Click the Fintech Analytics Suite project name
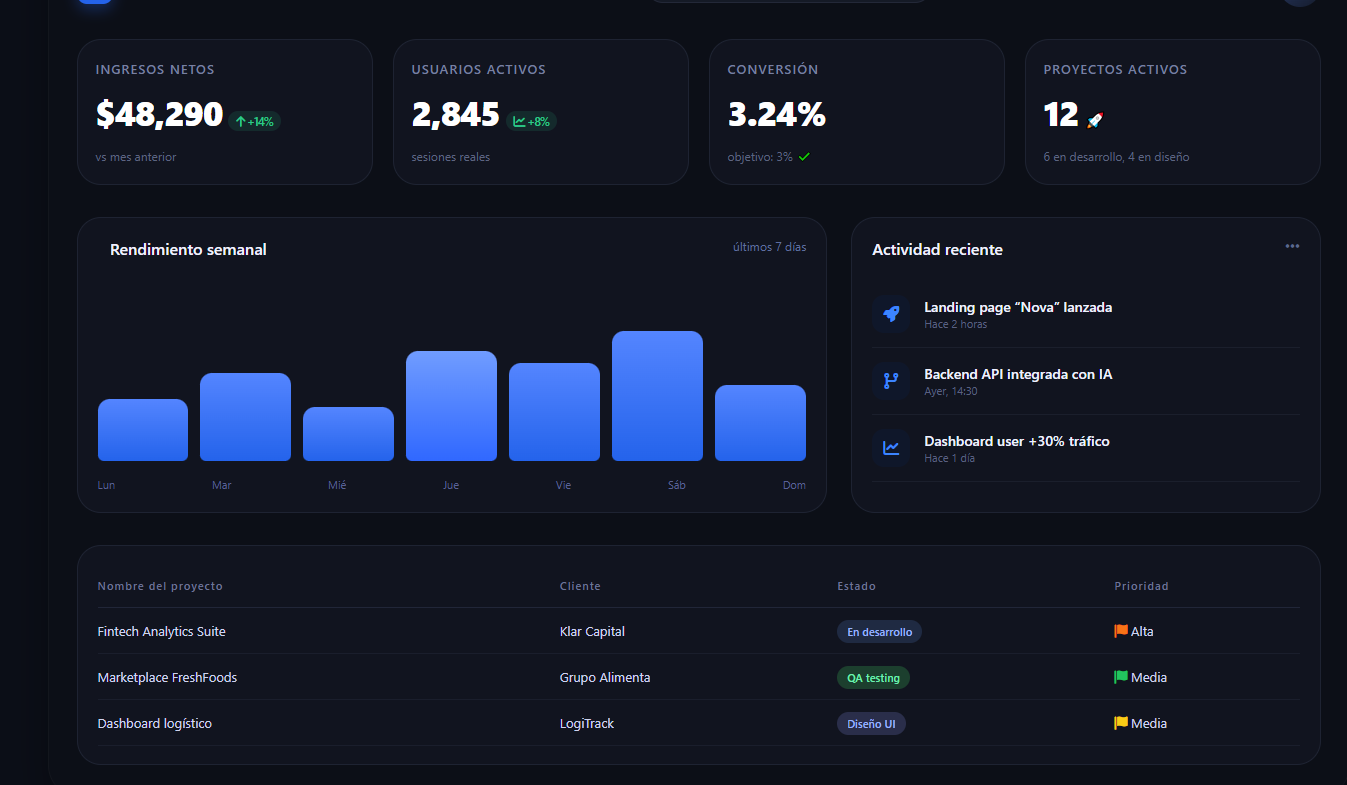Viewport: 1347px width, 785px height. point(162,632)
